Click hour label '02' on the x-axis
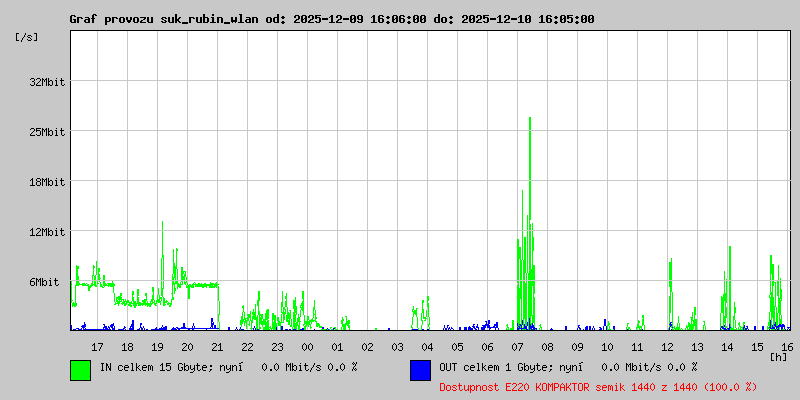 [367, 347]
